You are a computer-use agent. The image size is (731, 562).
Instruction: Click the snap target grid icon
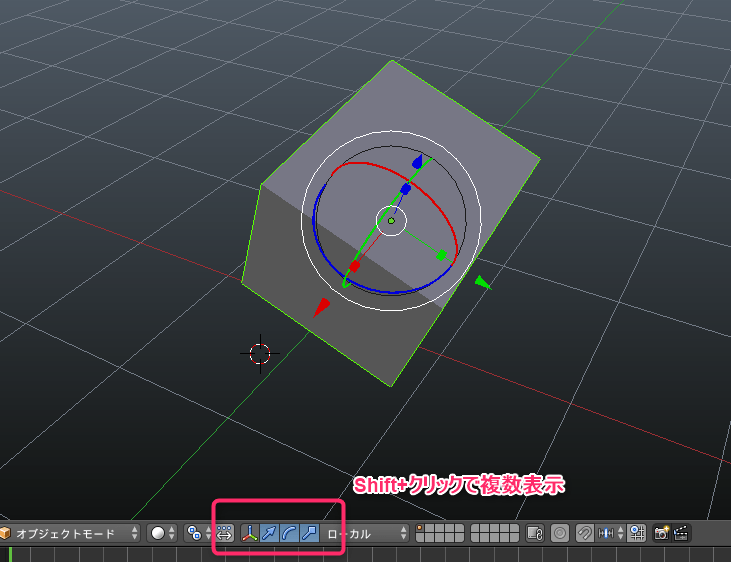[x=636, y=534]
